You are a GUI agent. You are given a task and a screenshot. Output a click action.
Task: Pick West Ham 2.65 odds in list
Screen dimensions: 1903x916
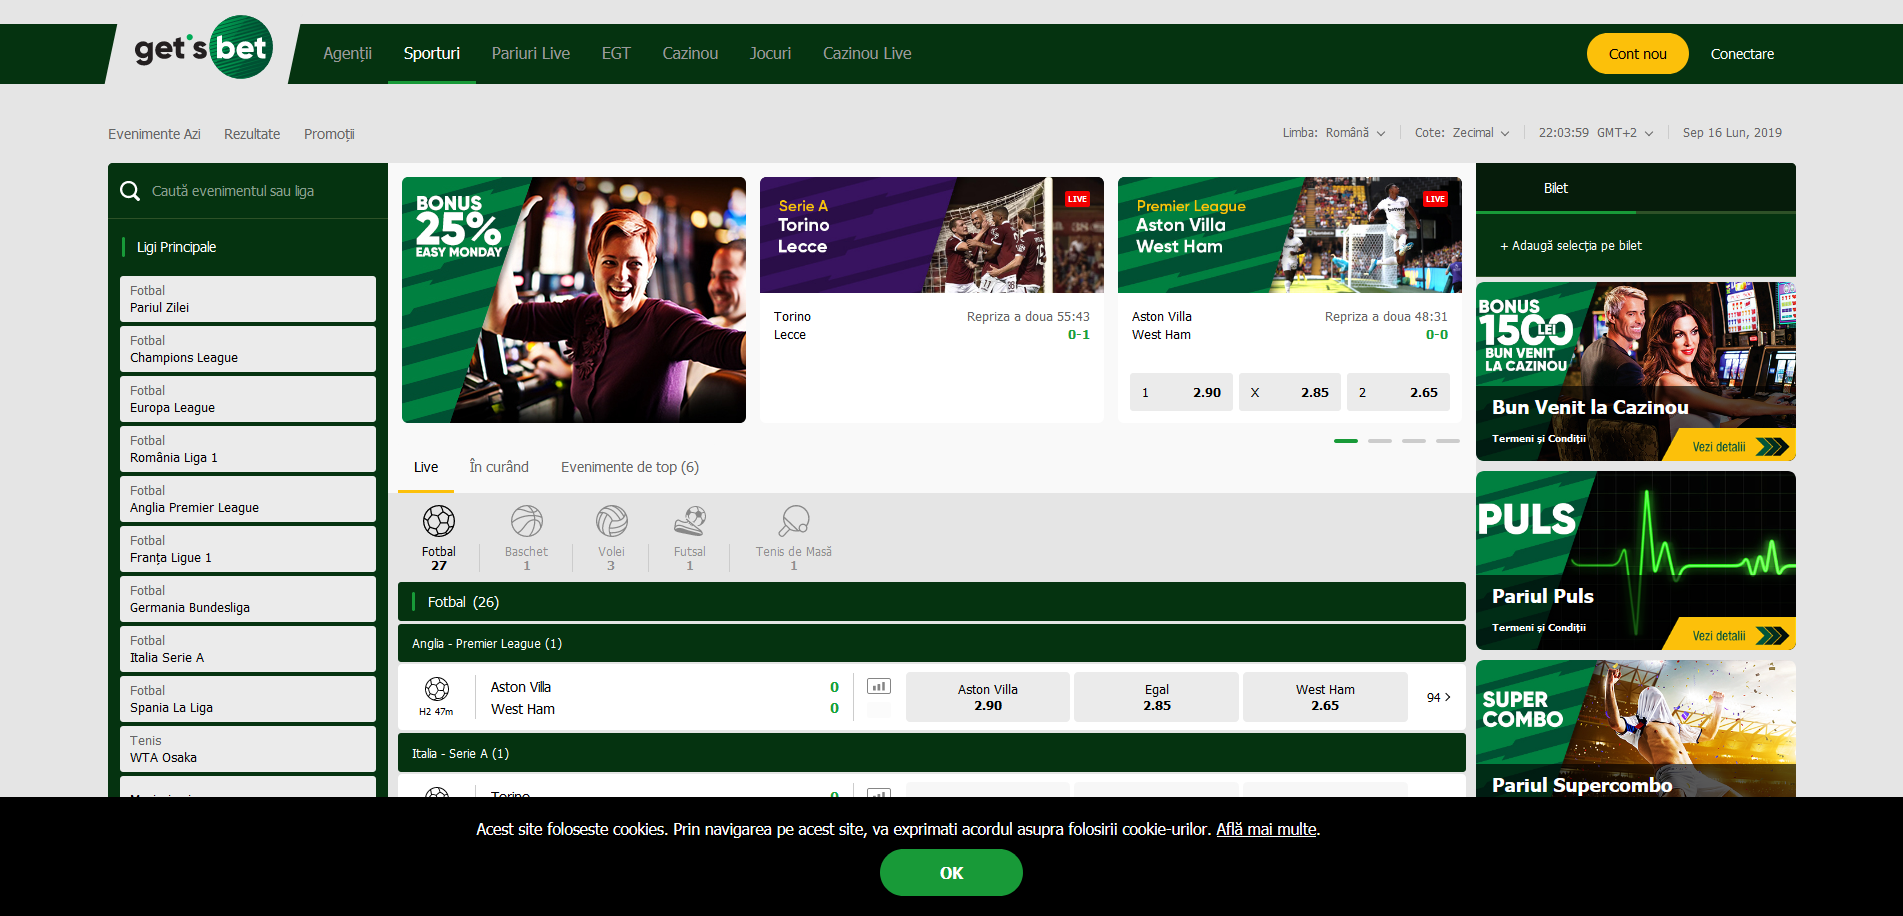(x=1325, y=697)
